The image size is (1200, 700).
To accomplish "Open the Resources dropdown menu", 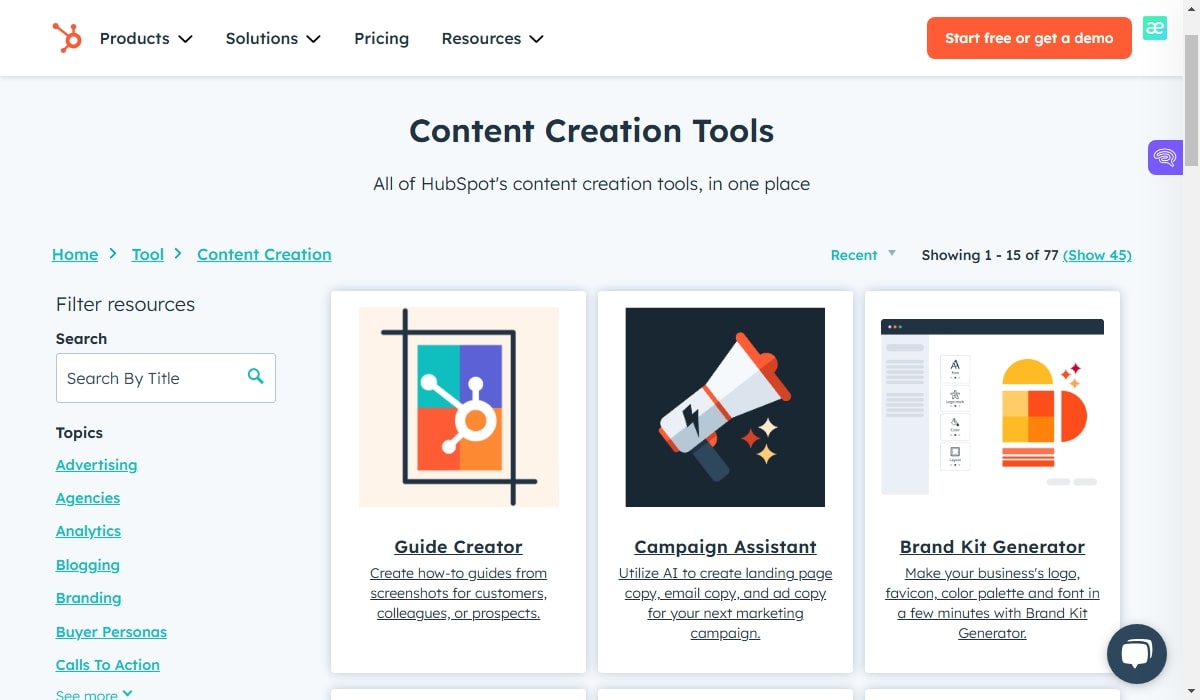I will (492, 38).
